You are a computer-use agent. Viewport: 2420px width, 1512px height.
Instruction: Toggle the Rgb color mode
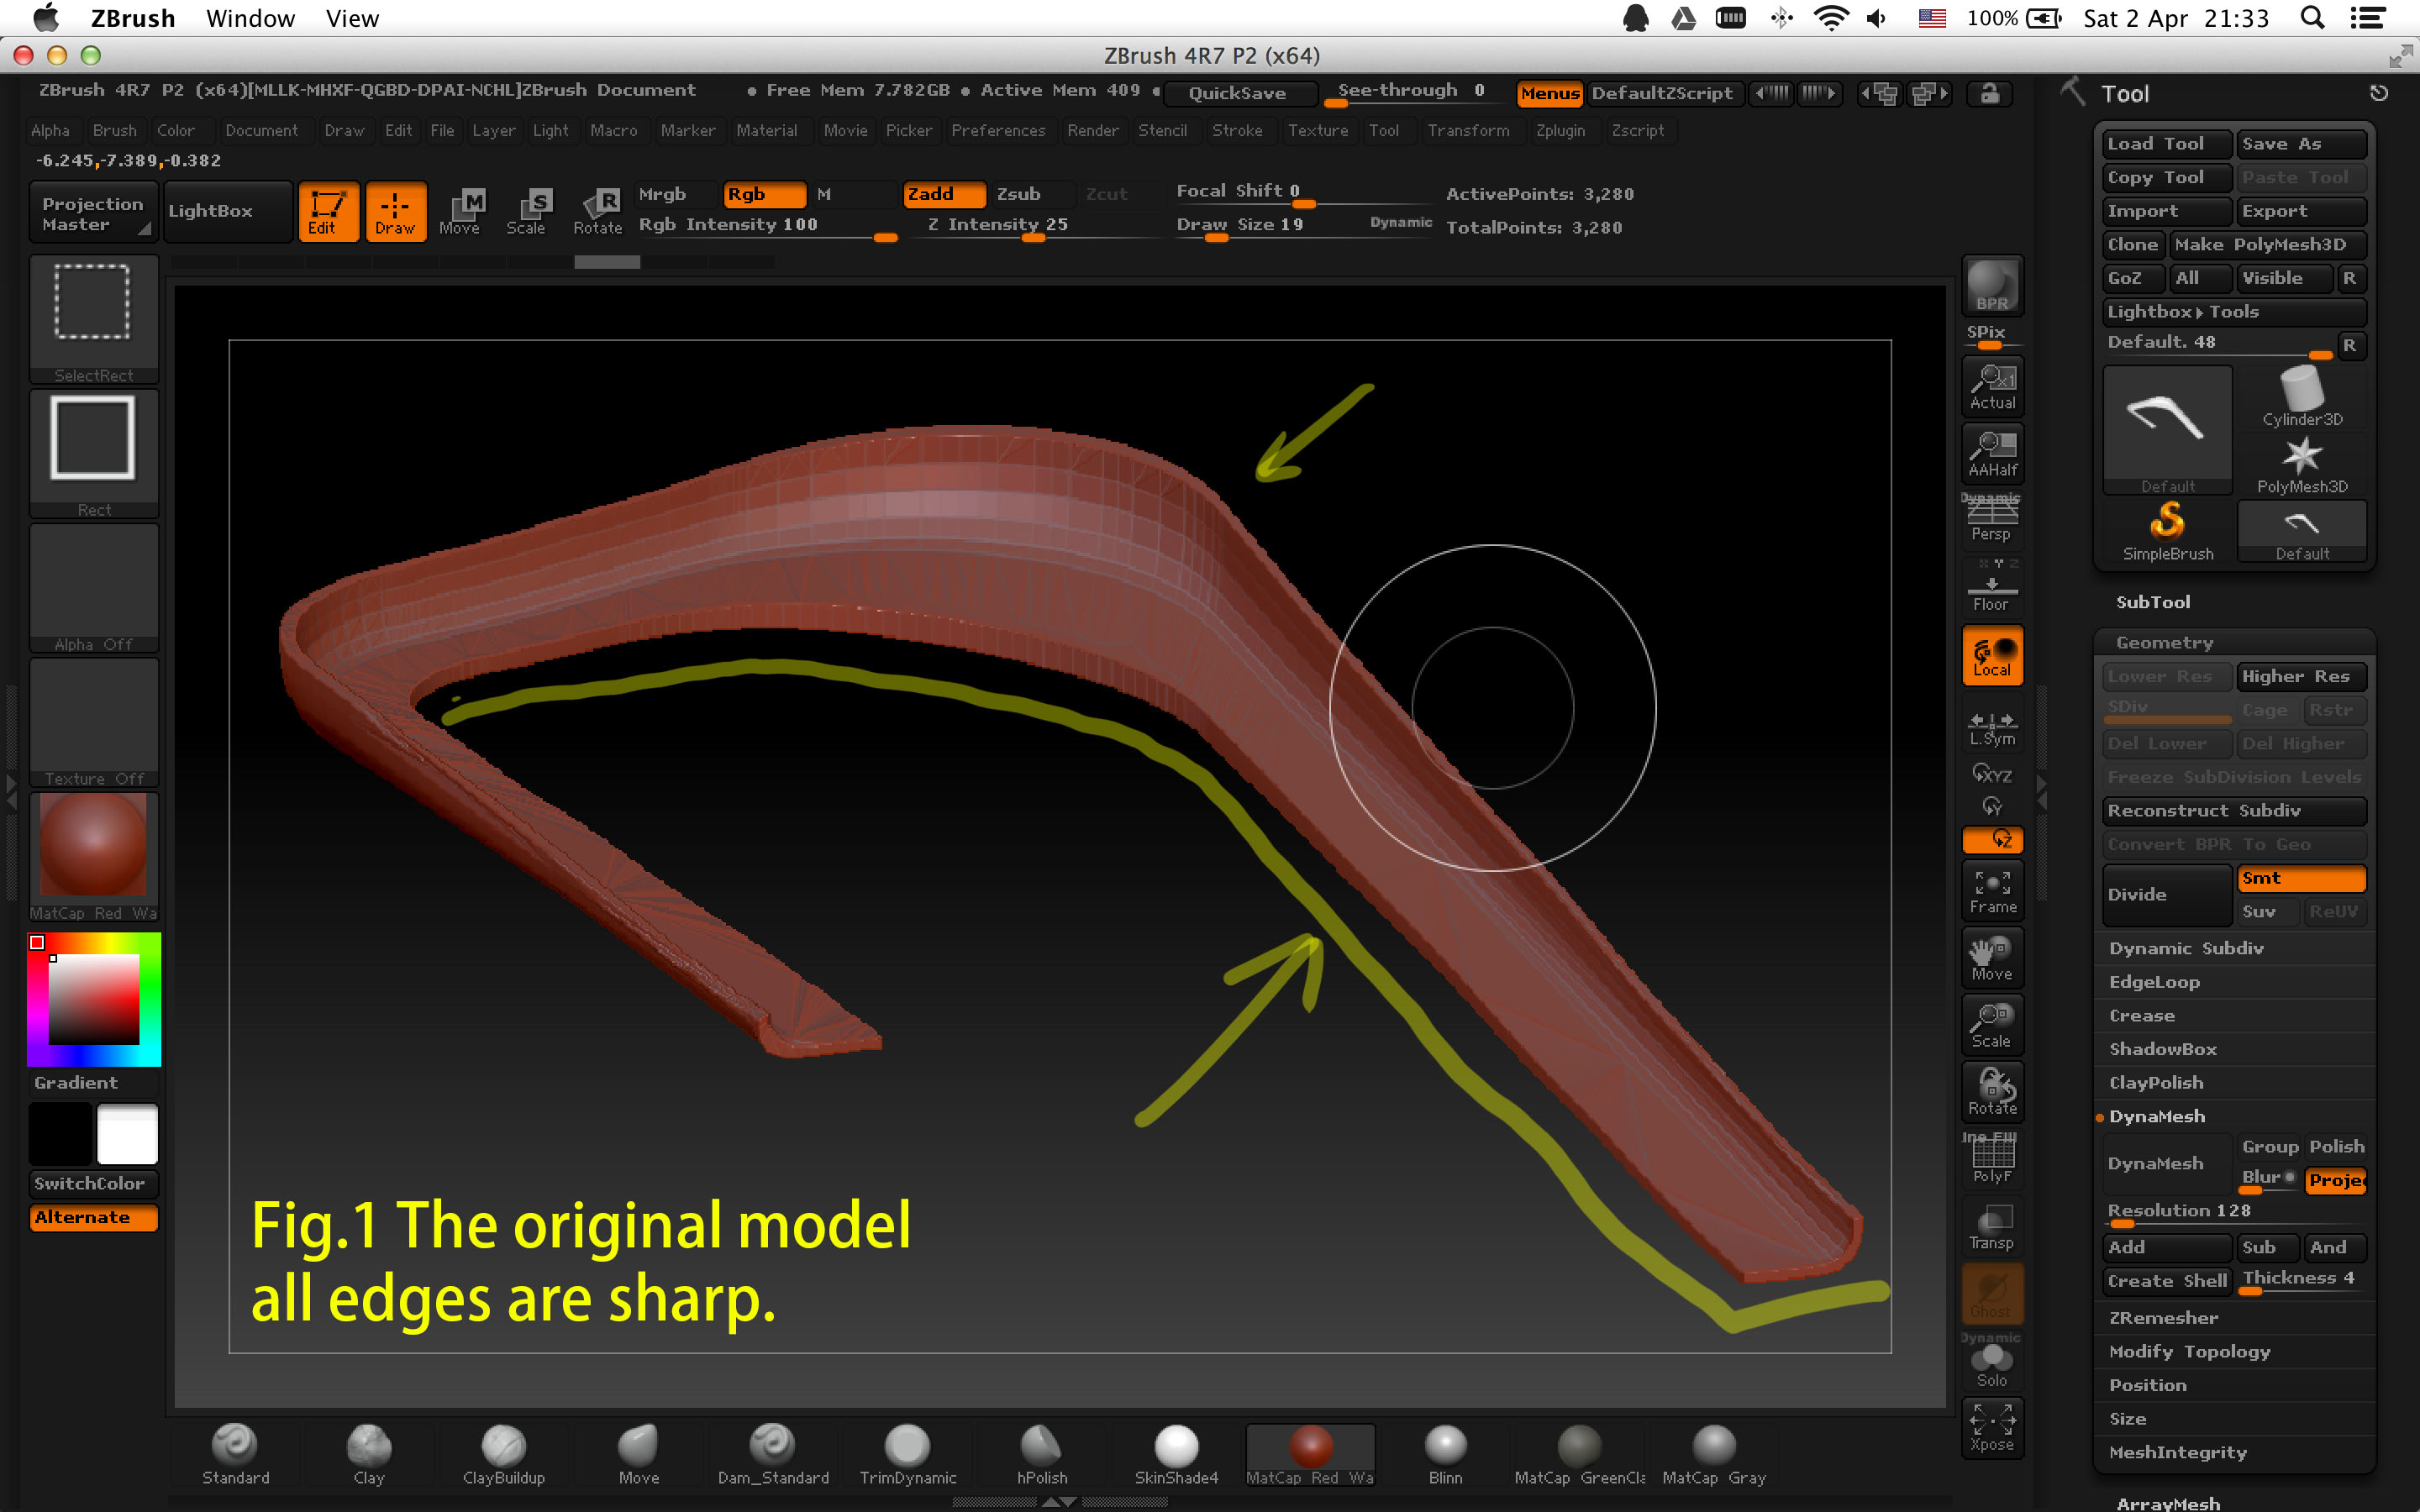click(x=764, y=194)
